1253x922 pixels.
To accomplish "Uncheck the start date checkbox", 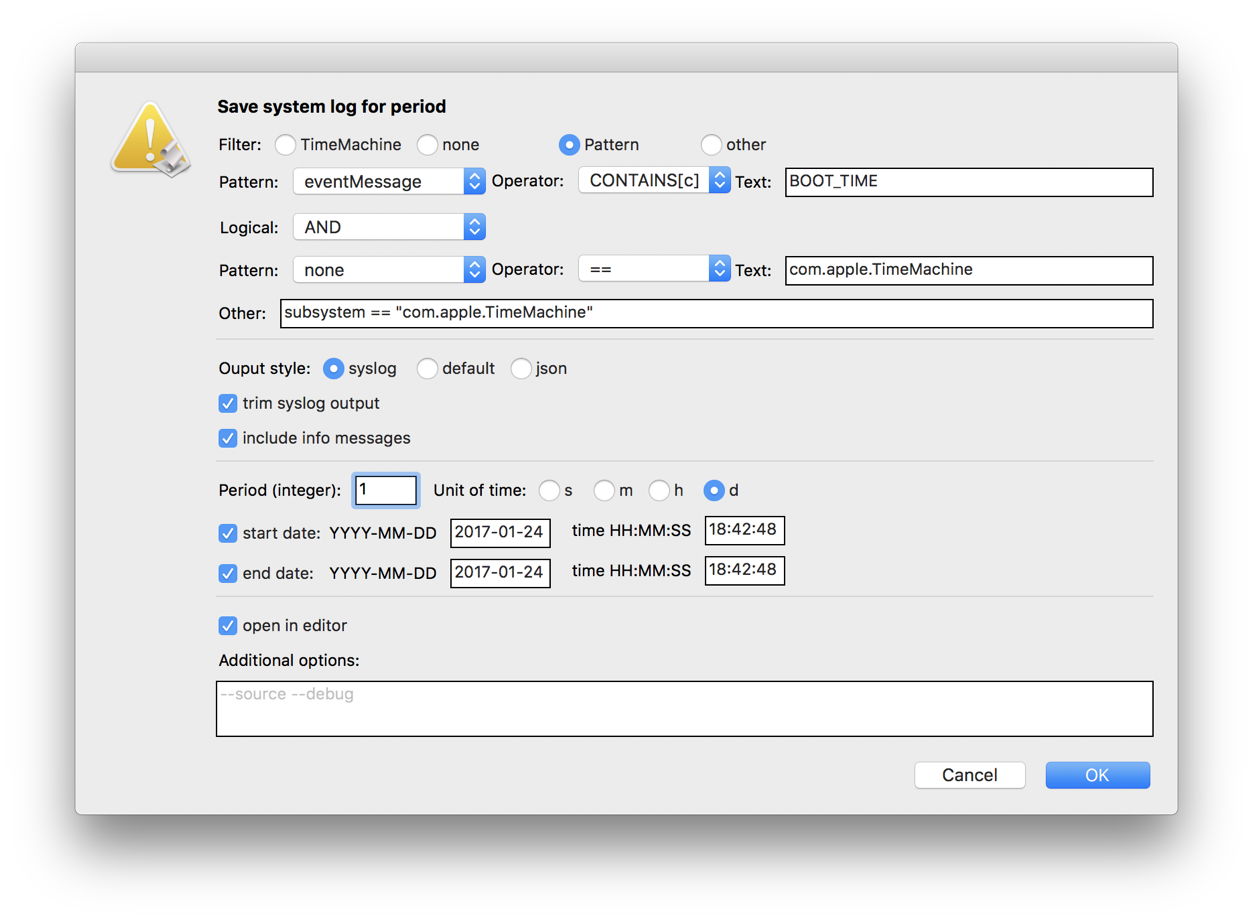I will [227, 533].
